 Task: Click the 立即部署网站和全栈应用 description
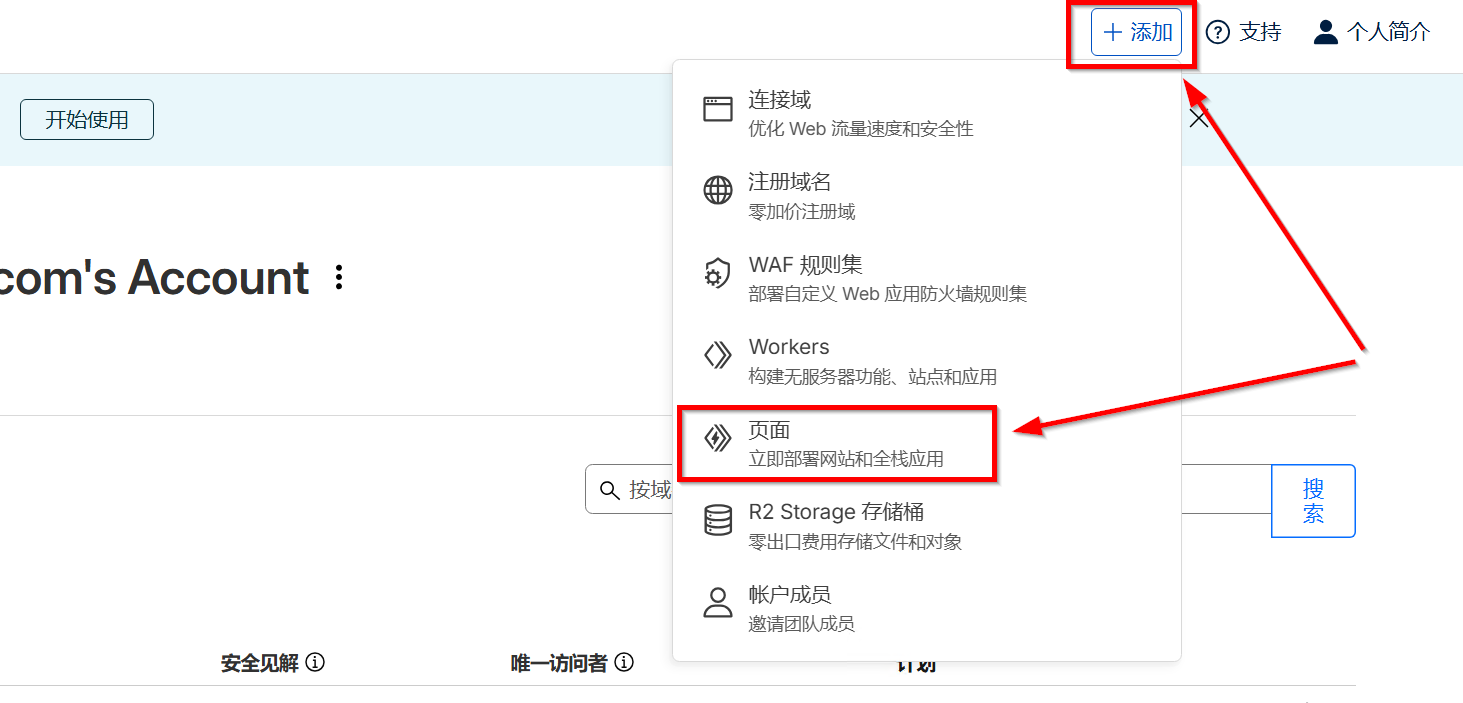tap(846, 460)
